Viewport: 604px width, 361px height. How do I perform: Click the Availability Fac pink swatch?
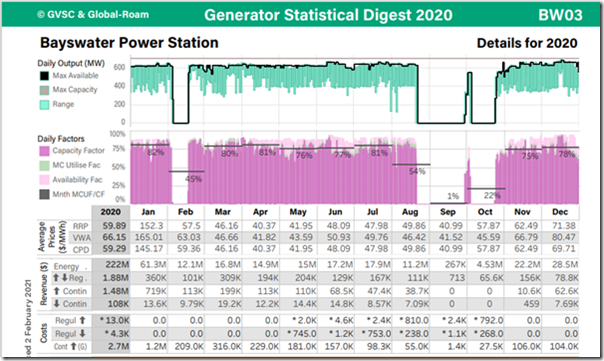pyautogui.click(x=44, y=180)
